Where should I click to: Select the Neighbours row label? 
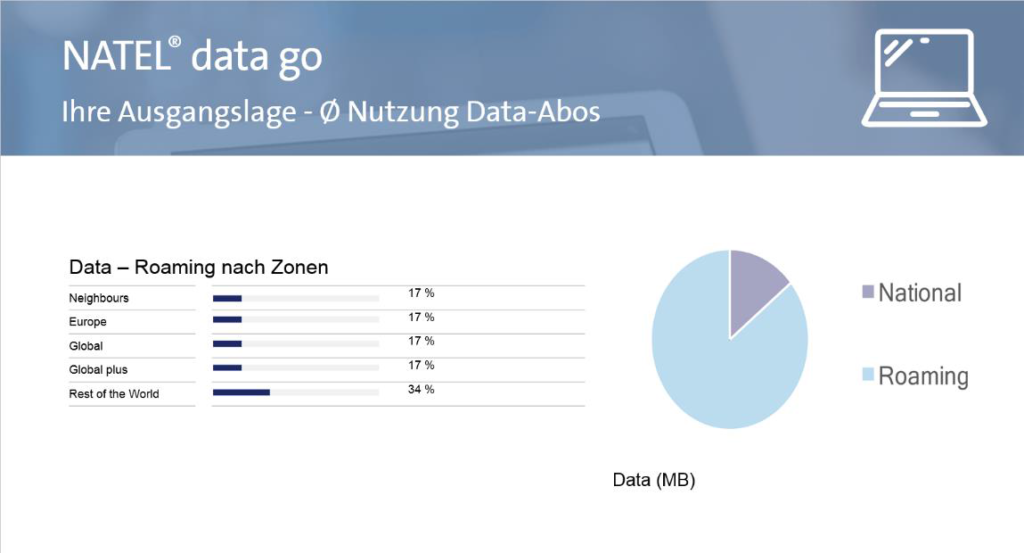99,298
